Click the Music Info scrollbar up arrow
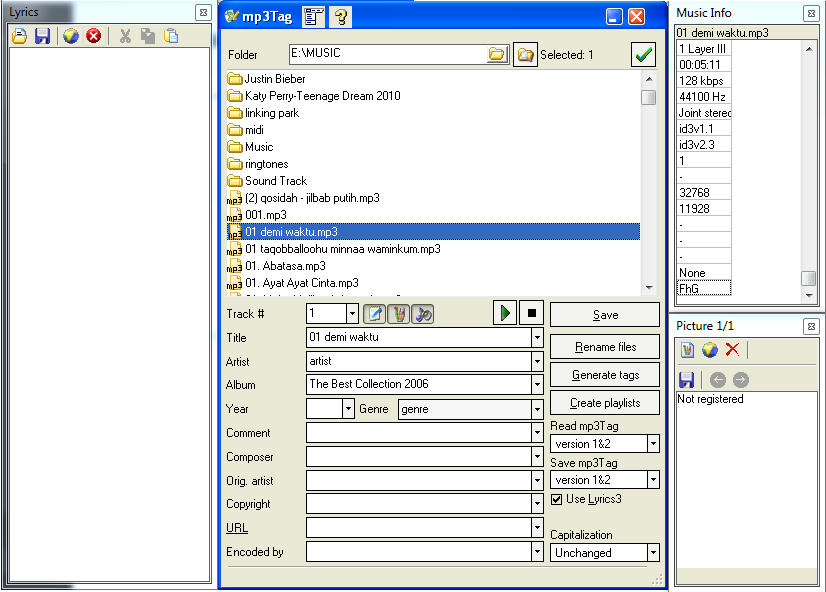The image size is (826, 592). [809, 49]
